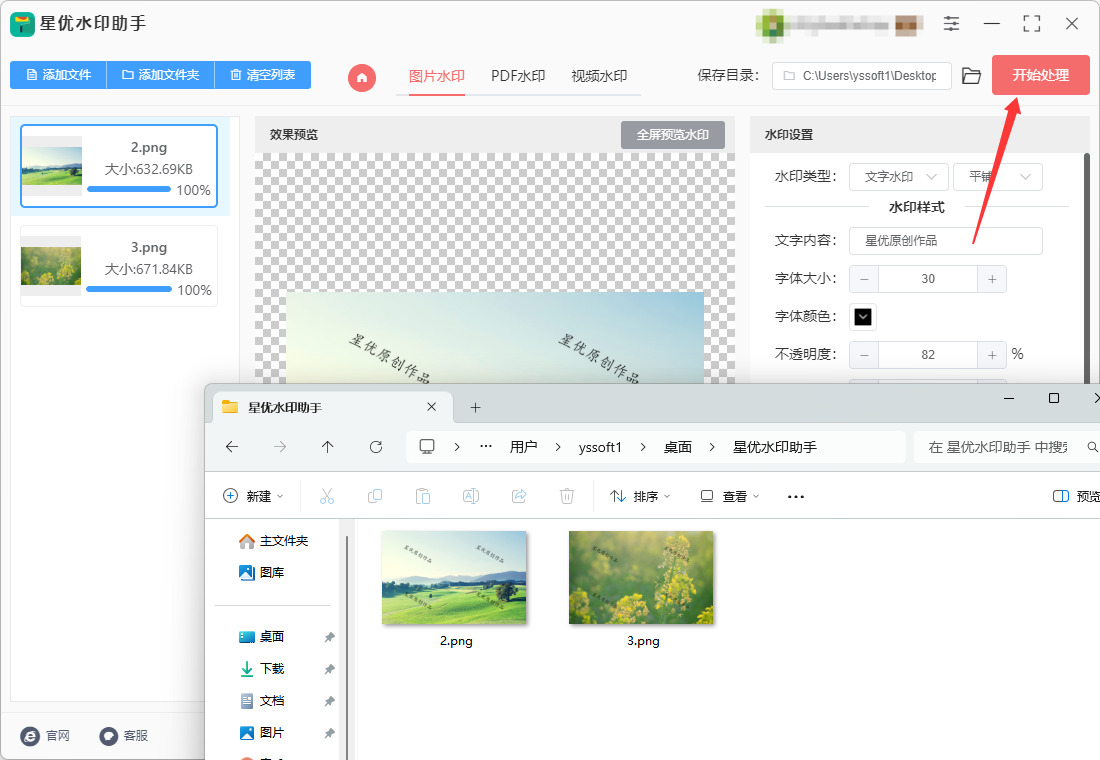Expand the 新建 menu in Explorer
The height and width of the screenshot is (760, 1100).
pos(253,496)
